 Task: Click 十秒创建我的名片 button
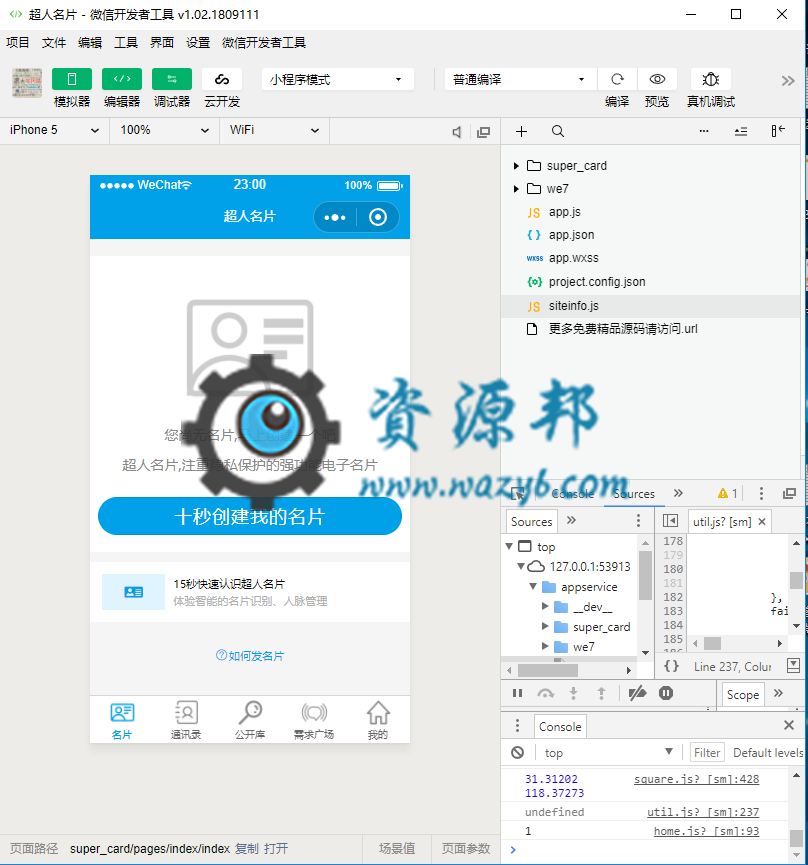point(250,516)
